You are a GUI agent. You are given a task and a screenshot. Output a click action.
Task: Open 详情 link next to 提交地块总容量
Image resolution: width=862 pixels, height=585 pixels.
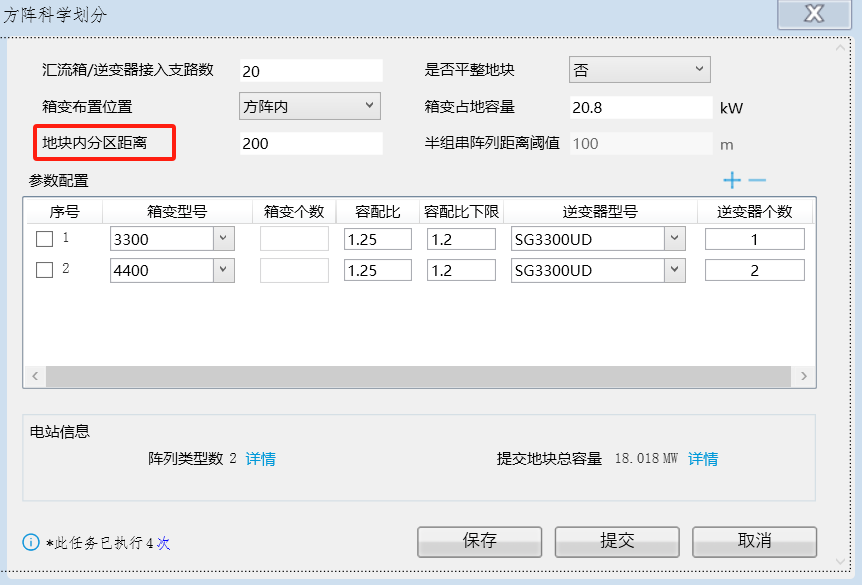tap(703, 459)
